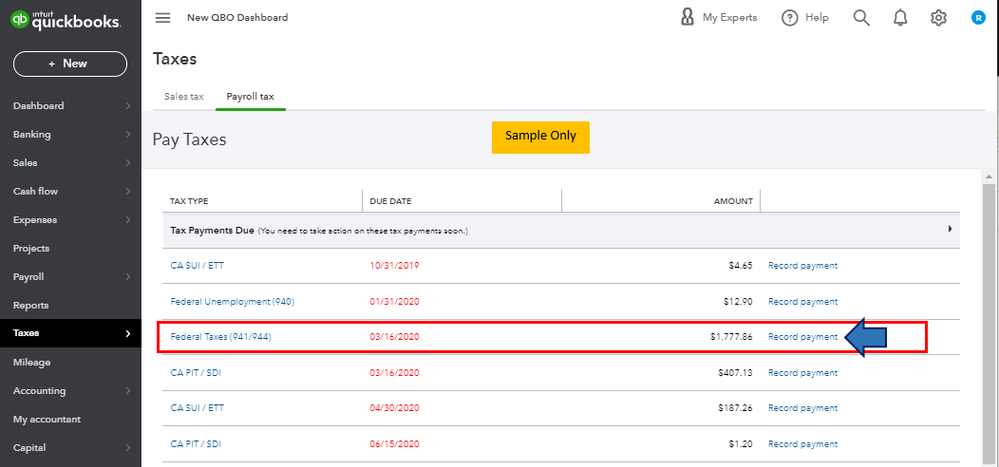Image resolution: width=999 pixels, height=467 pixels.
Task: Switch to the Sales tax tab
Action: (x=184, y=97)
